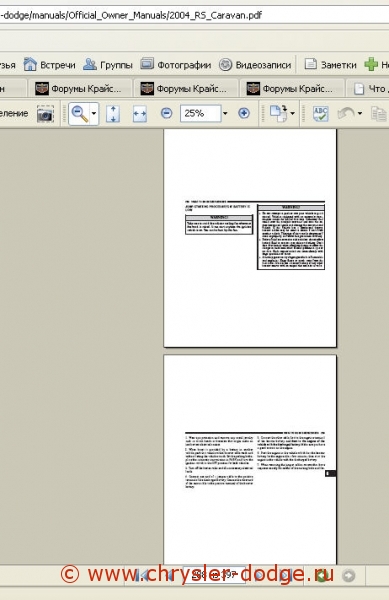Click the address bar with PDF URL
The image size is (389, 600).
tap(194, 15)
